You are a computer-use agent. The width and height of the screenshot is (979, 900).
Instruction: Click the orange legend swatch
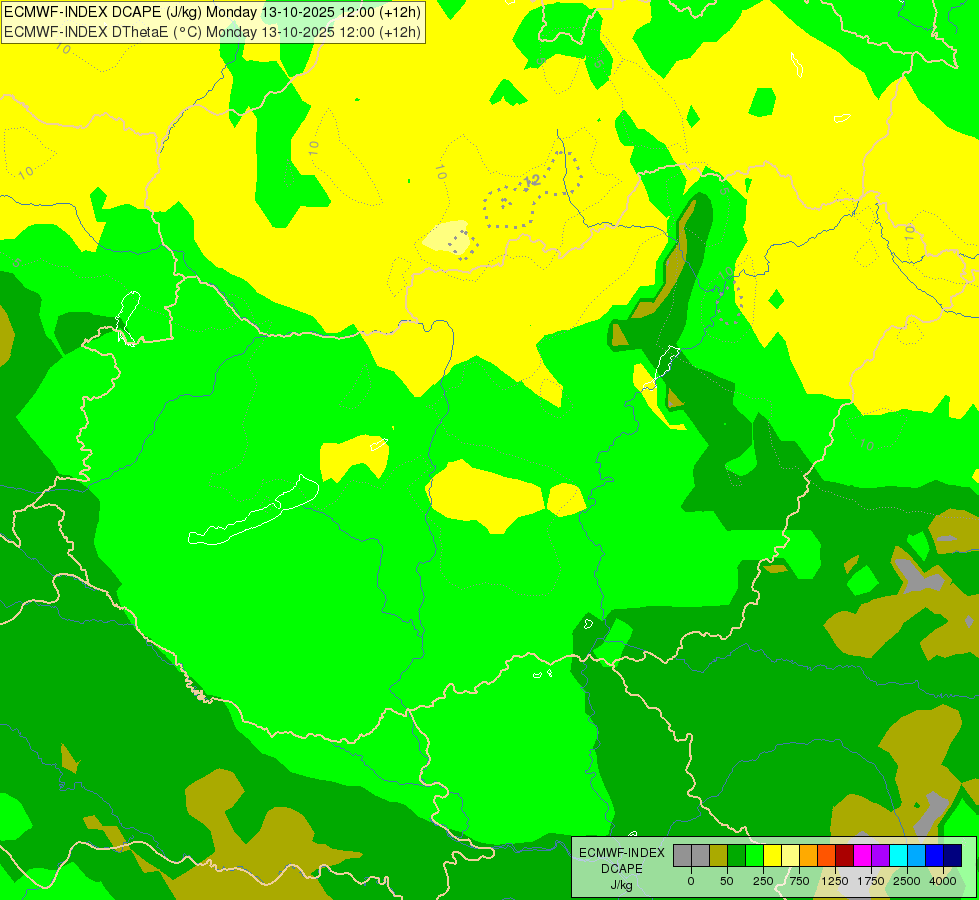pyautogui.click(x=809, y=855)
